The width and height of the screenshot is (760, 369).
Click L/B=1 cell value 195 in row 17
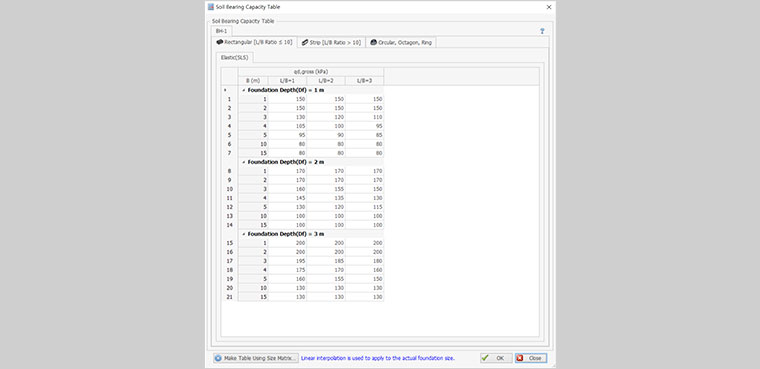(x=287, y=260)
